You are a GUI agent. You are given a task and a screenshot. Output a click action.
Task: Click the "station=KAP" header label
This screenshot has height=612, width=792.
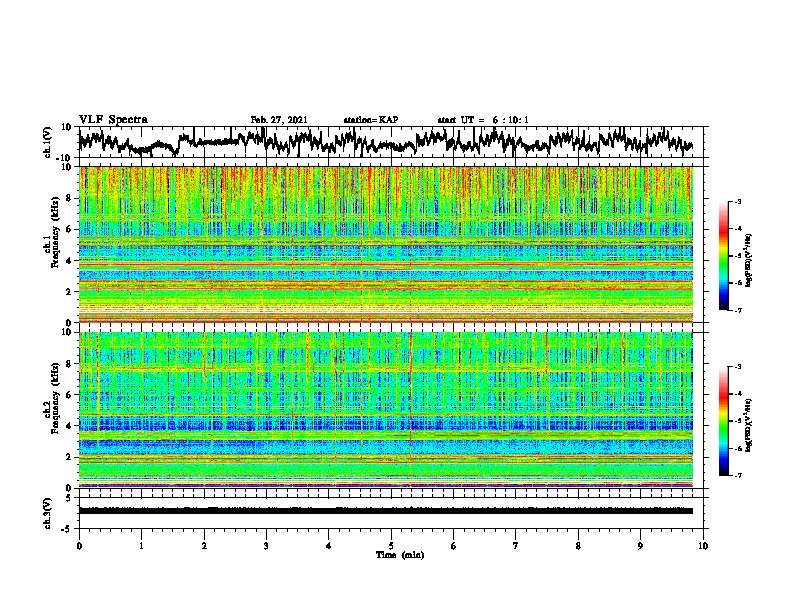point(371,120)
